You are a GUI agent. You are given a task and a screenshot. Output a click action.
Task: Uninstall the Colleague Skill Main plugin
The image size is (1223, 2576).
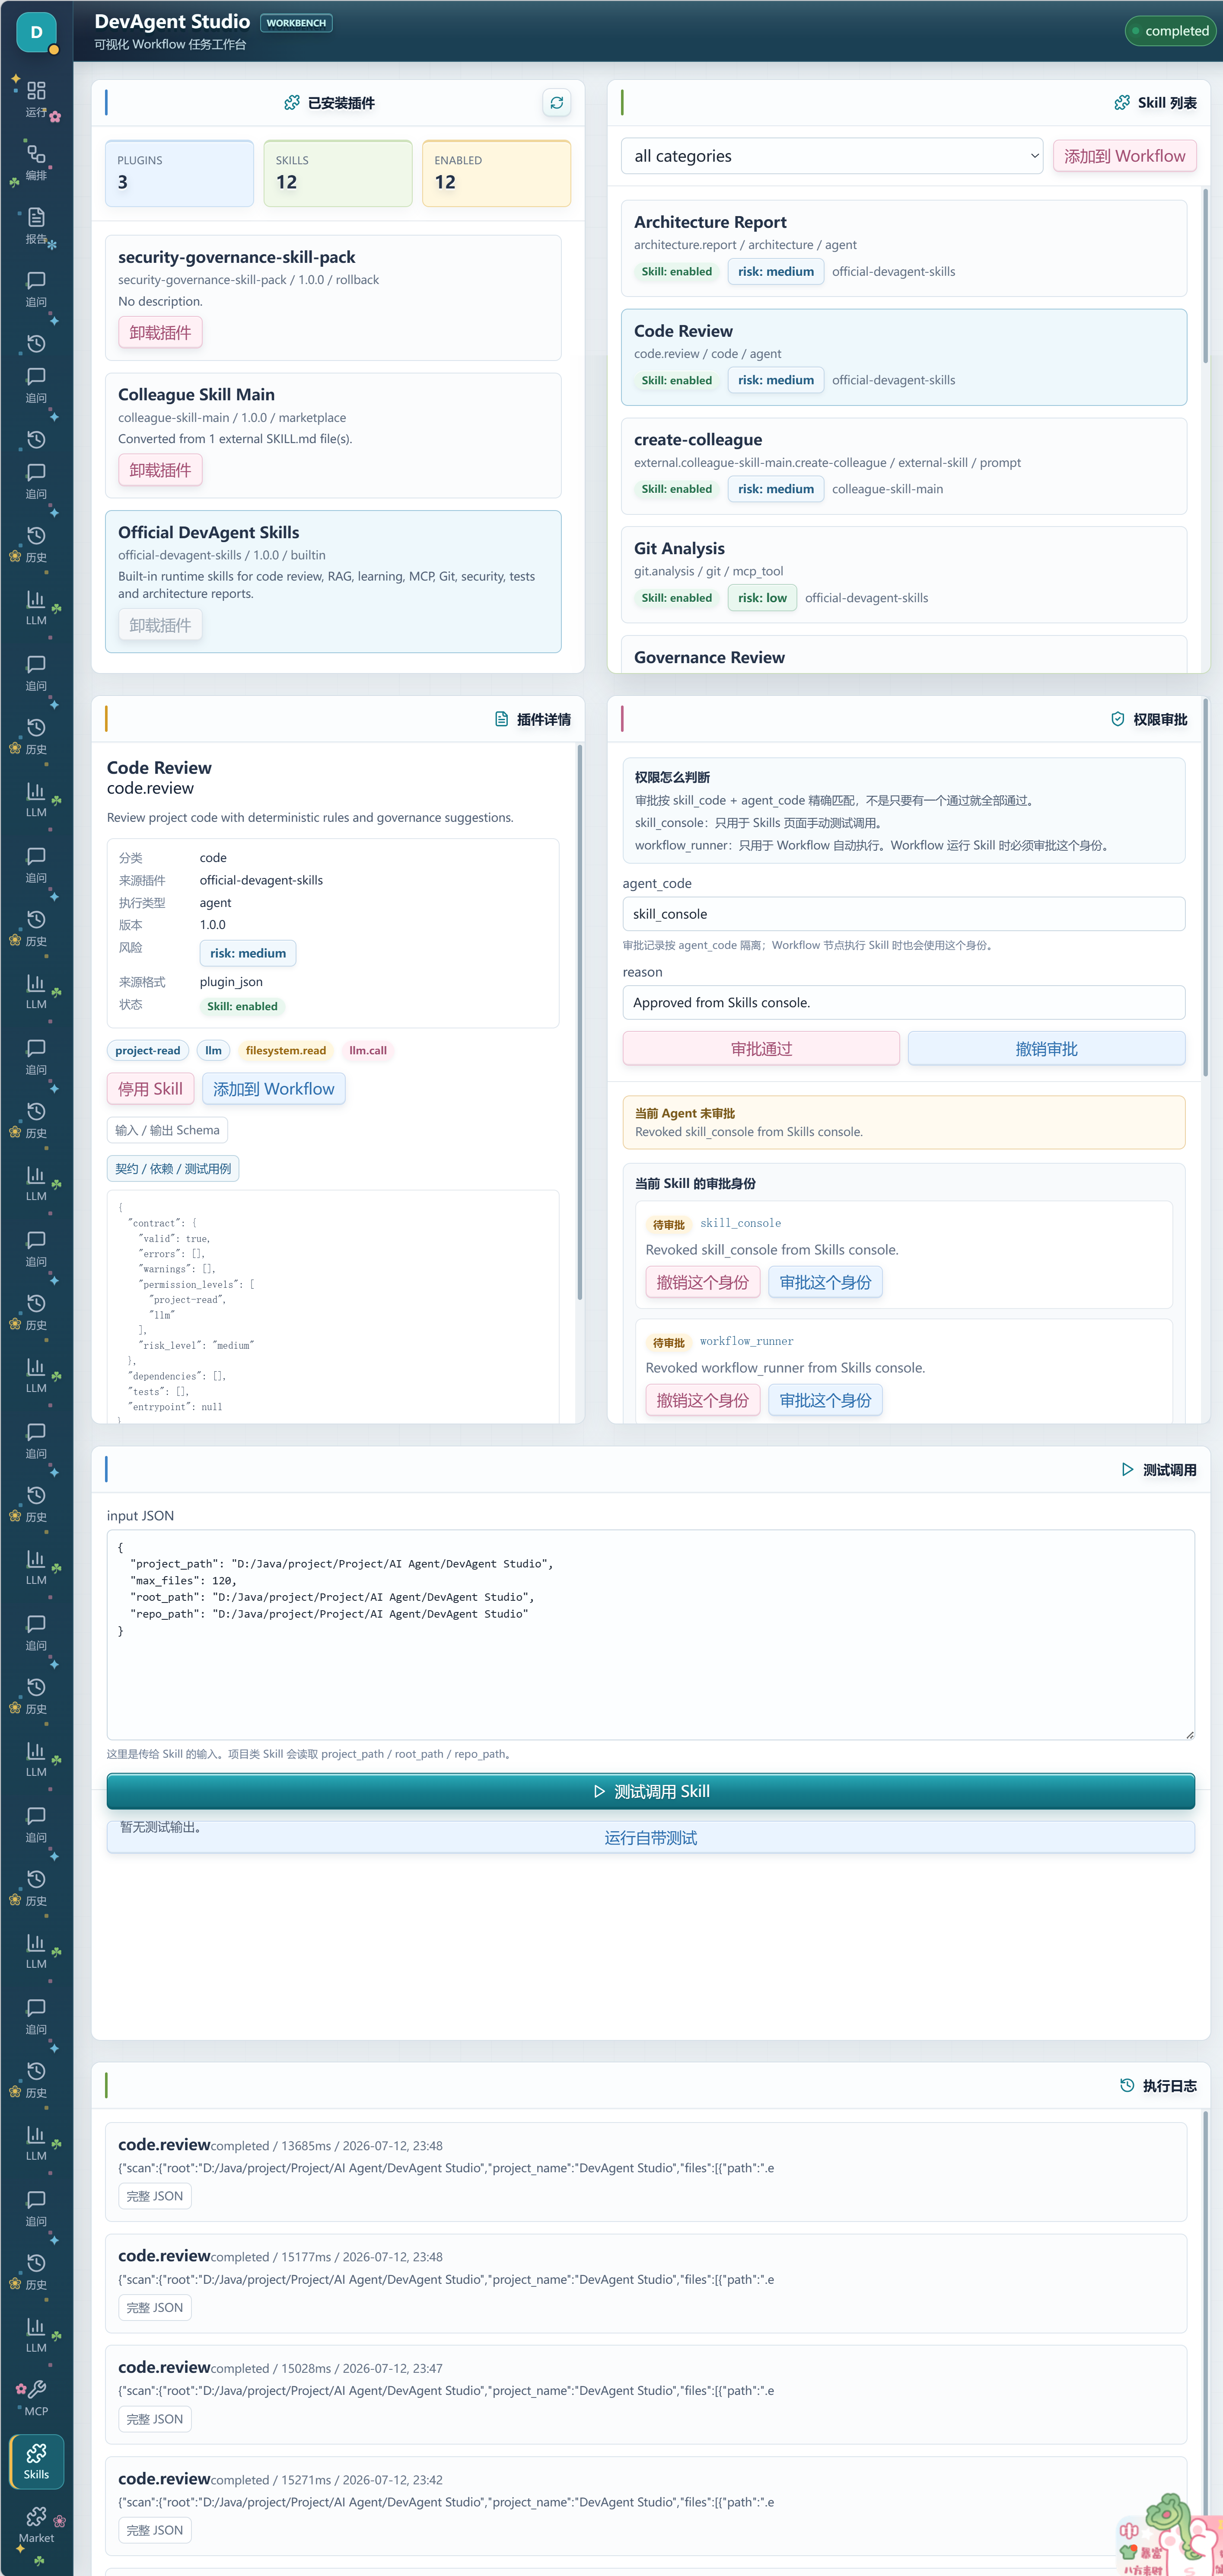[x=160, y=470]
